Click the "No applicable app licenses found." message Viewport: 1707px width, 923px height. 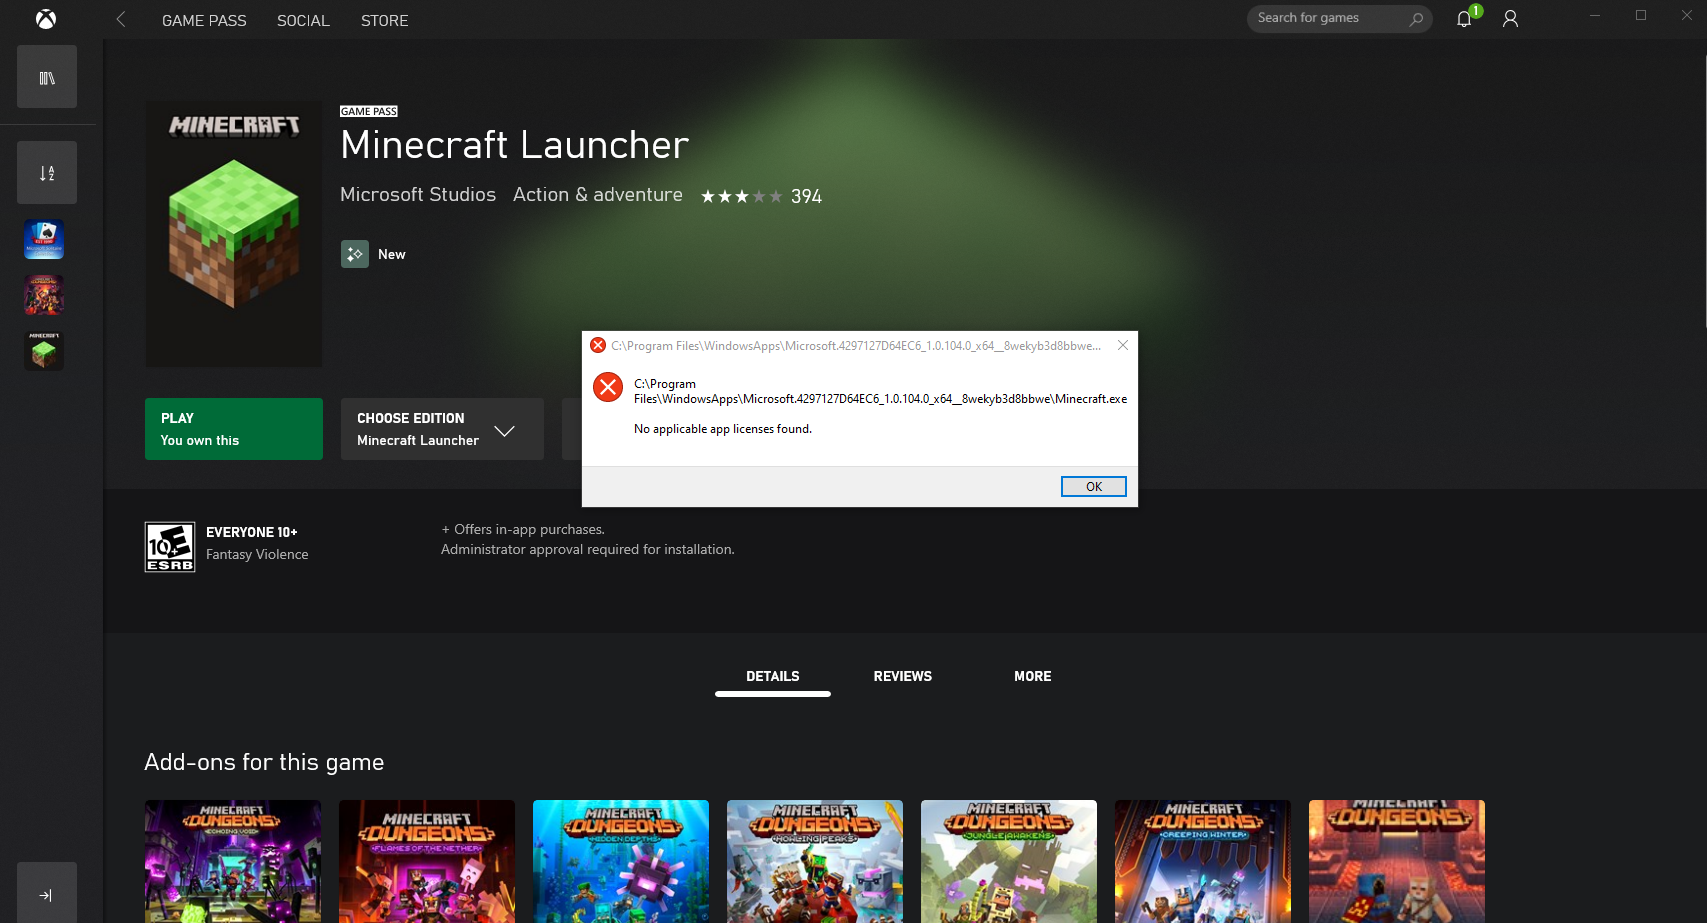(723, 429)
